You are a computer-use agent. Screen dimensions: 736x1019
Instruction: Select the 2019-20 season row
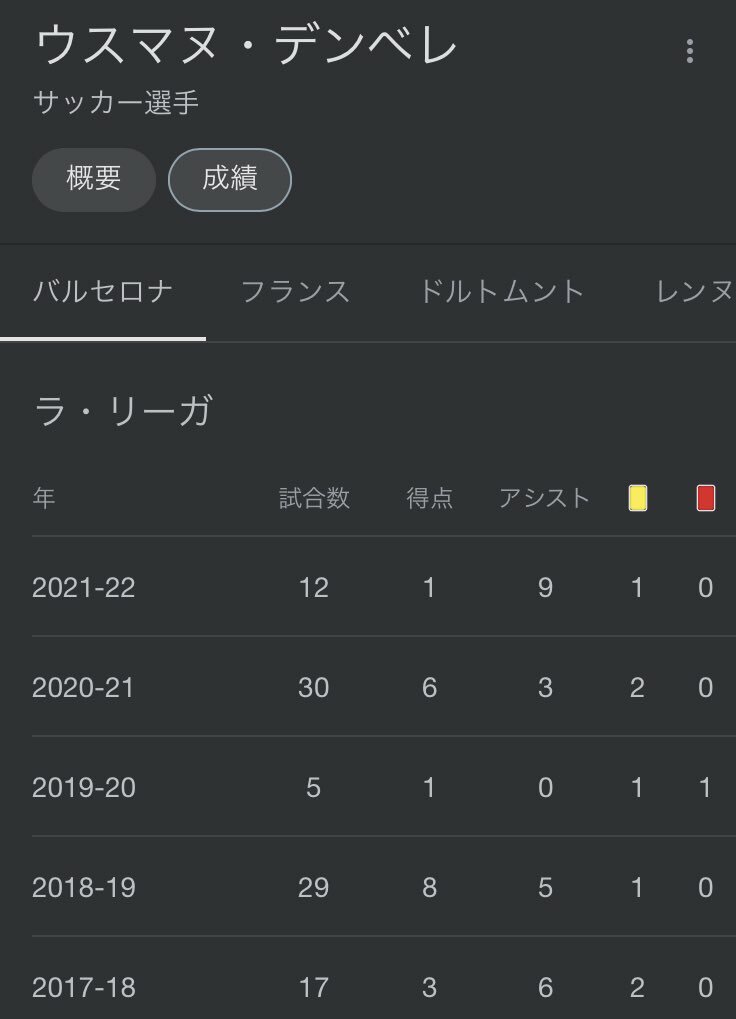tap(383, 787)
